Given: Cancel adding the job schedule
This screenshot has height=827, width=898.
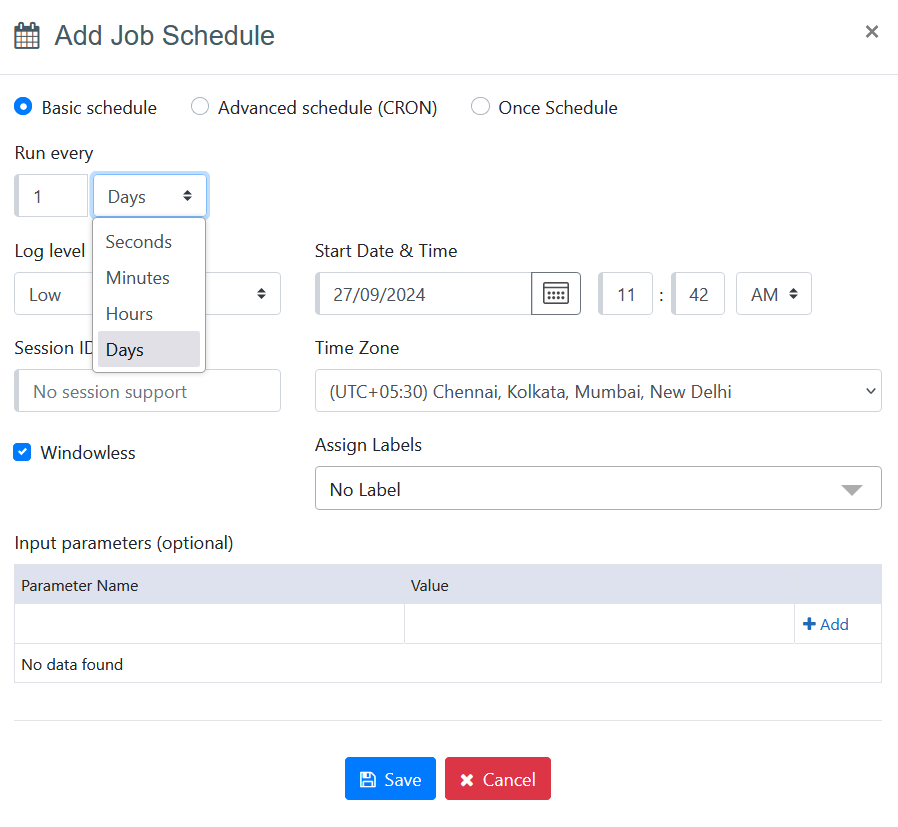Looking at the screenshot, I should point(498,779).
